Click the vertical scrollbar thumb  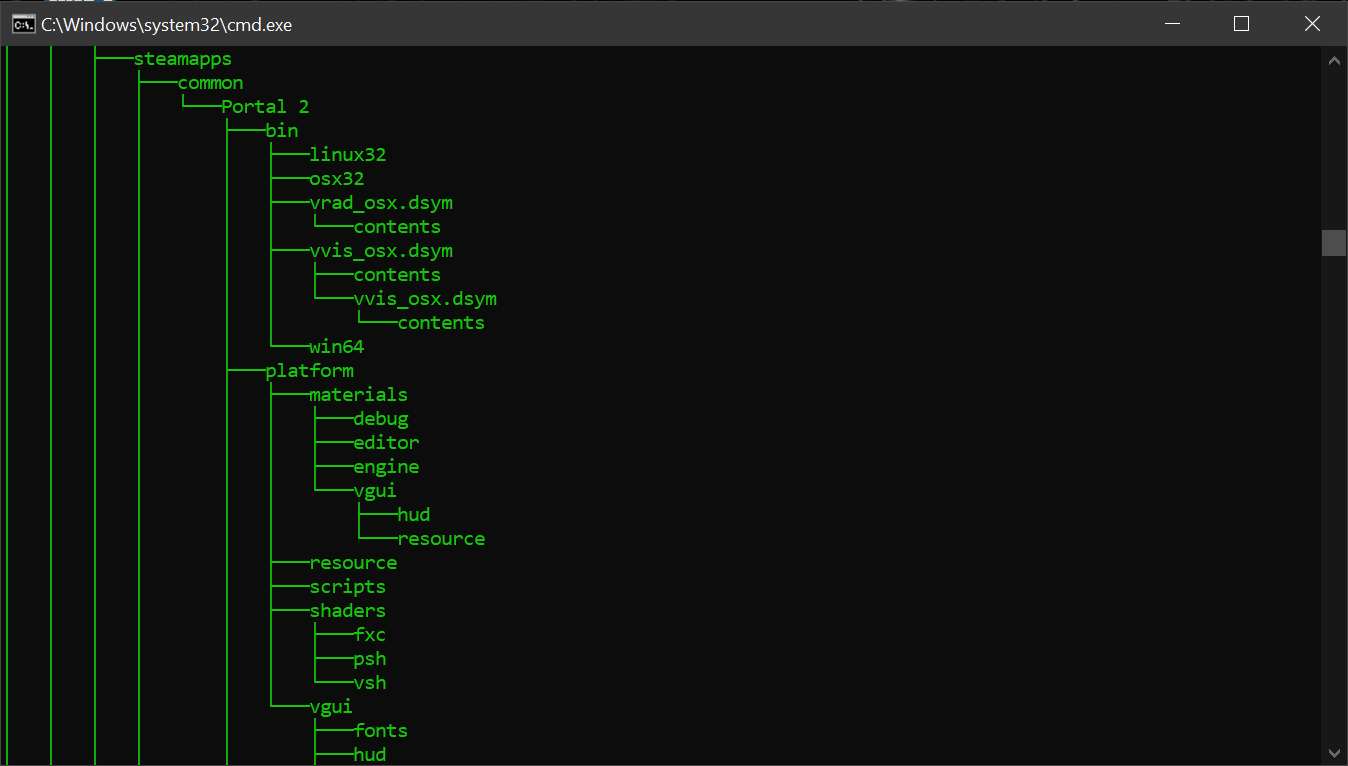(1334, 242)
